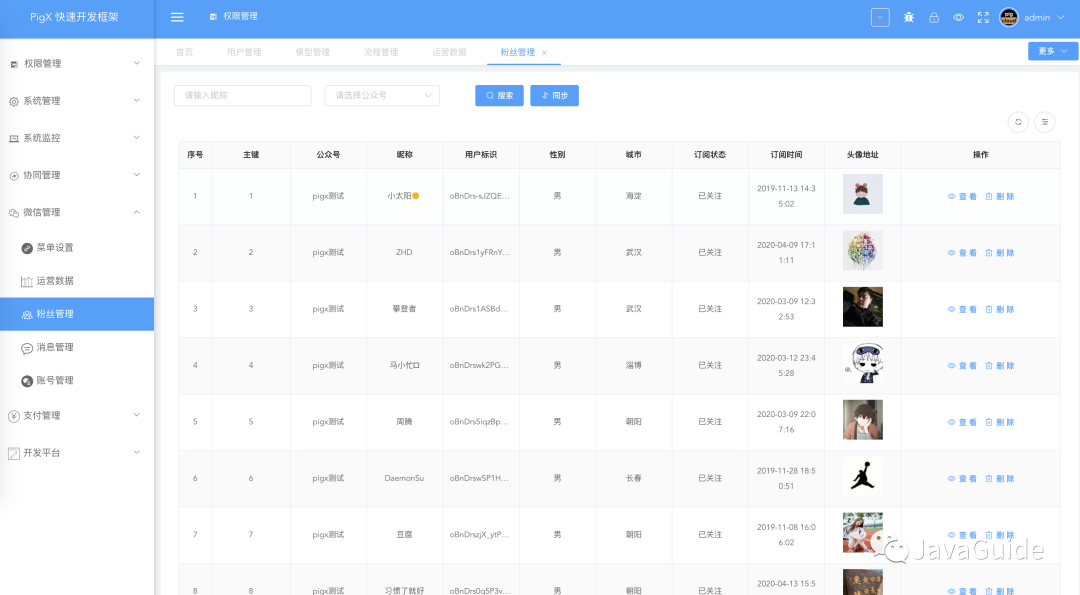Click the bug/debug icon in top bar

coord(908,17)
